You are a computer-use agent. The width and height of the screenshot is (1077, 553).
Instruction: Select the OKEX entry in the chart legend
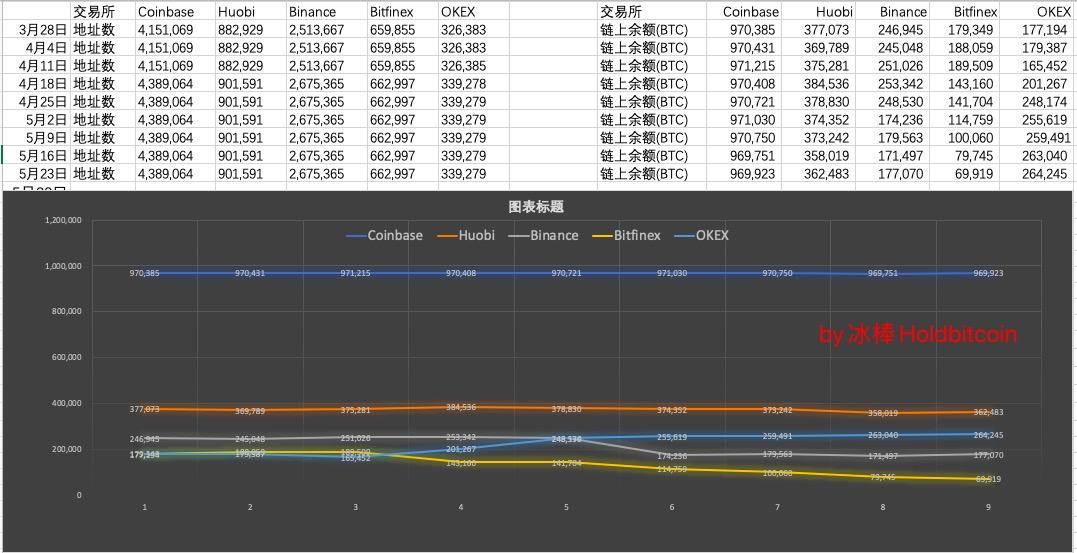pyautogui.click(x=702, y=235)
